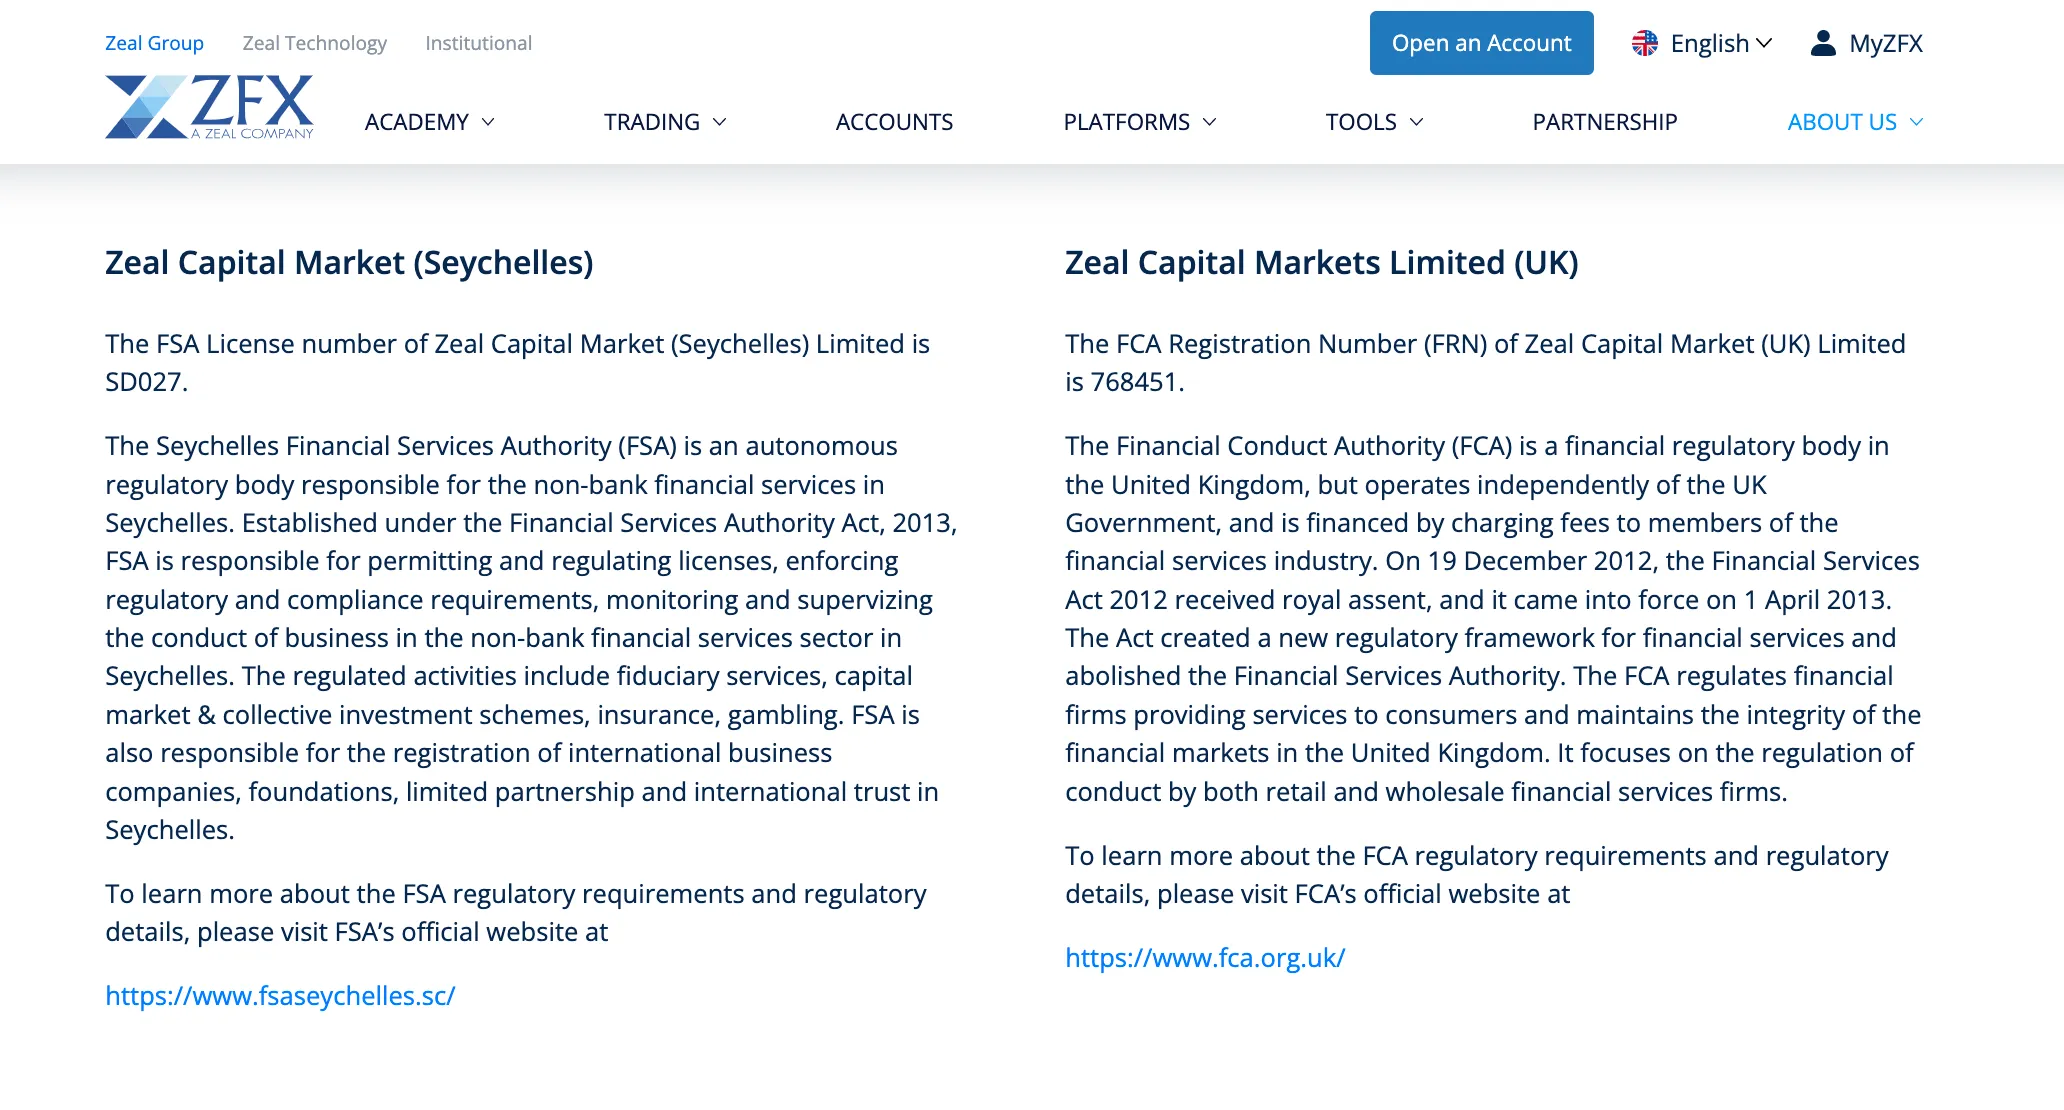Select the Zeal Group tab
This screenshot has width=2064, height=1110.
[154, 43]
